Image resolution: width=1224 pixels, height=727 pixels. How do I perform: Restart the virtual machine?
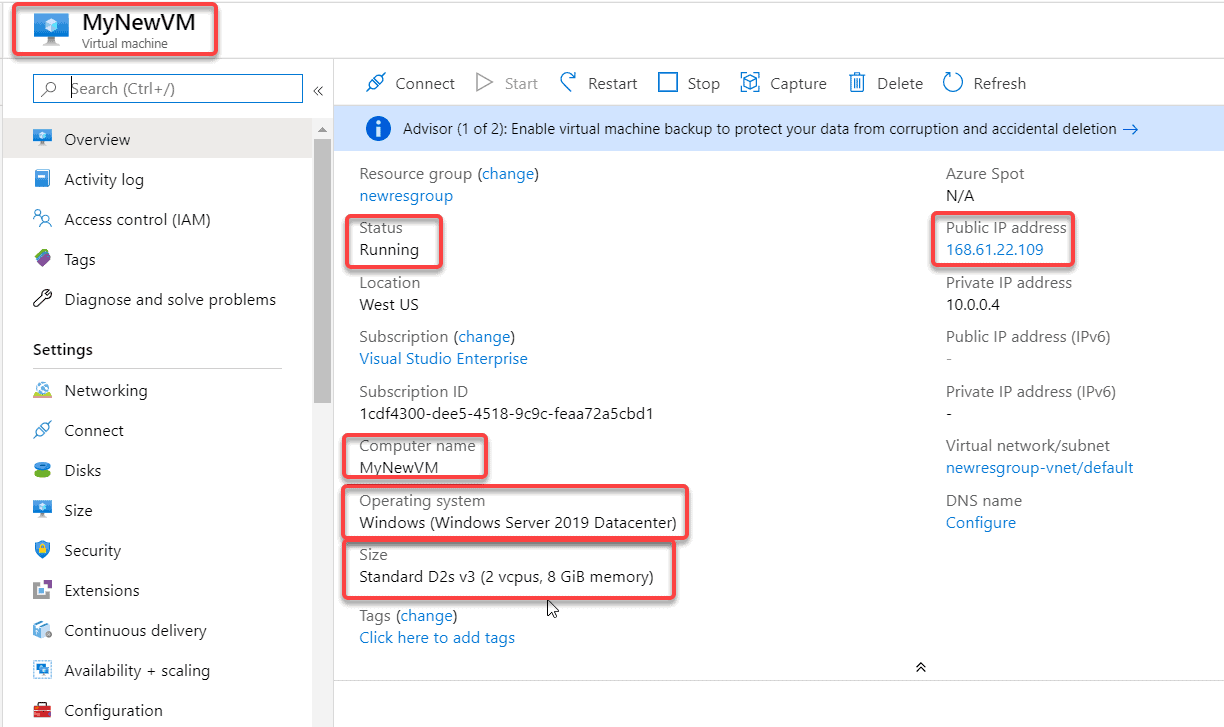tap(598, 83)
